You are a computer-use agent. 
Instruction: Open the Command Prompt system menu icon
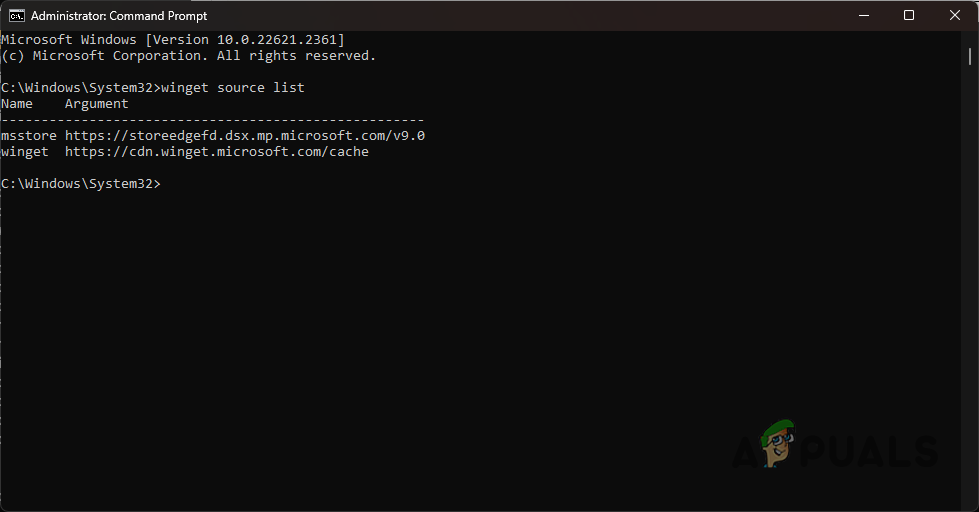[16, 15]
